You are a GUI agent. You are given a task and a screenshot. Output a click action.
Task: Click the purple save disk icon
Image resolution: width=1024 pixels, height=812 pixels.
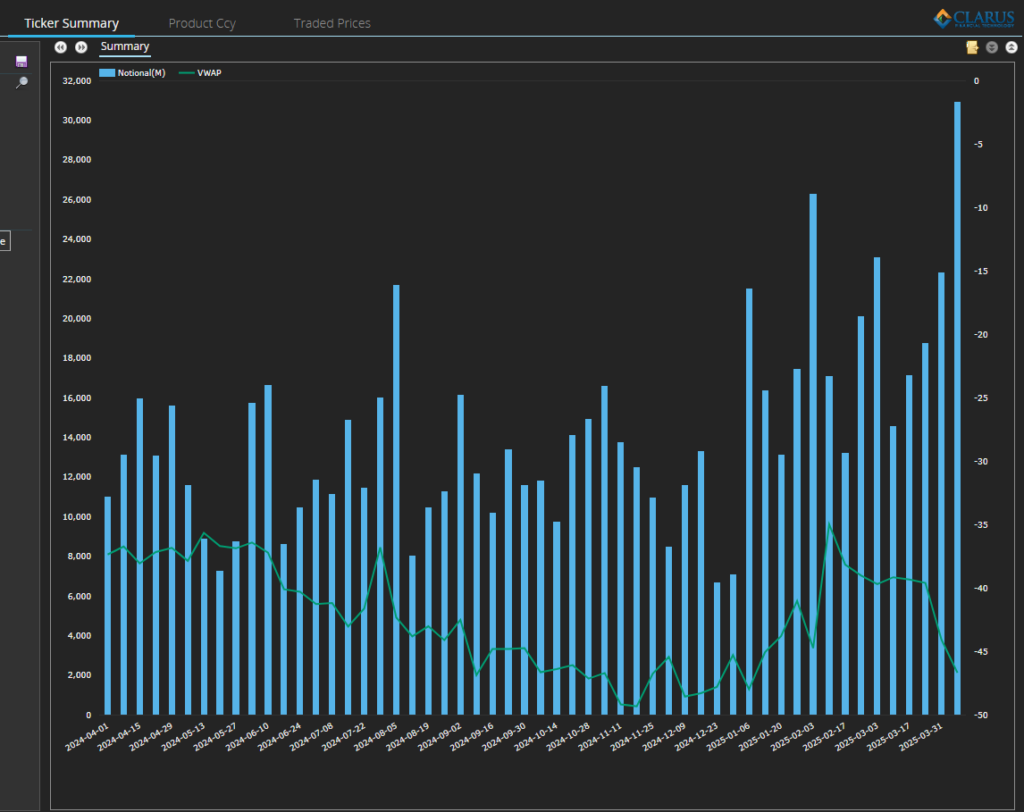22,62
